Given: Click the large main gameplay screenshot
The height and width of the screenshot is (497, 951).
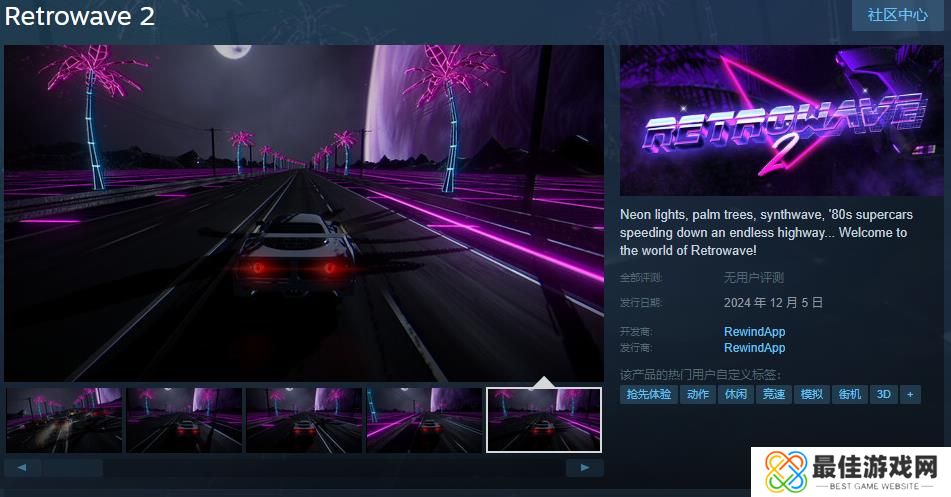Looking at the screenshot, I should pos(304,213).
